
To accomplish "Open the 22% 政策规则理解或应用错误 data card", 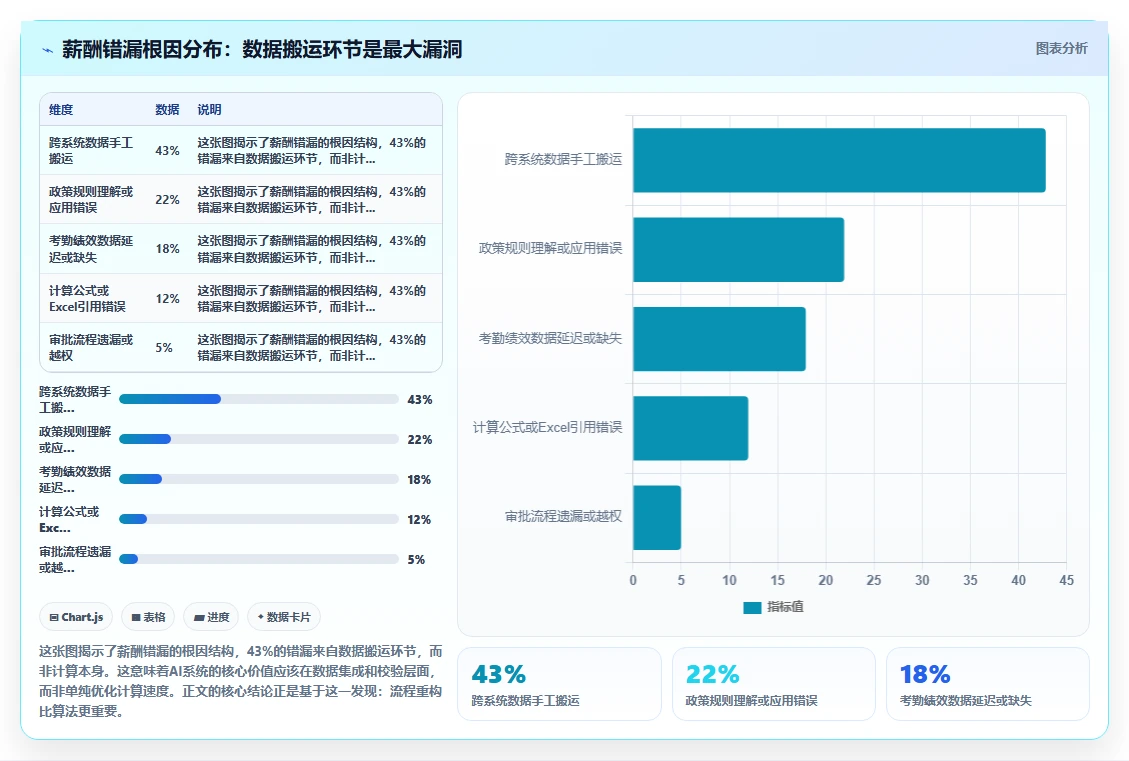I will pos(773,684).
